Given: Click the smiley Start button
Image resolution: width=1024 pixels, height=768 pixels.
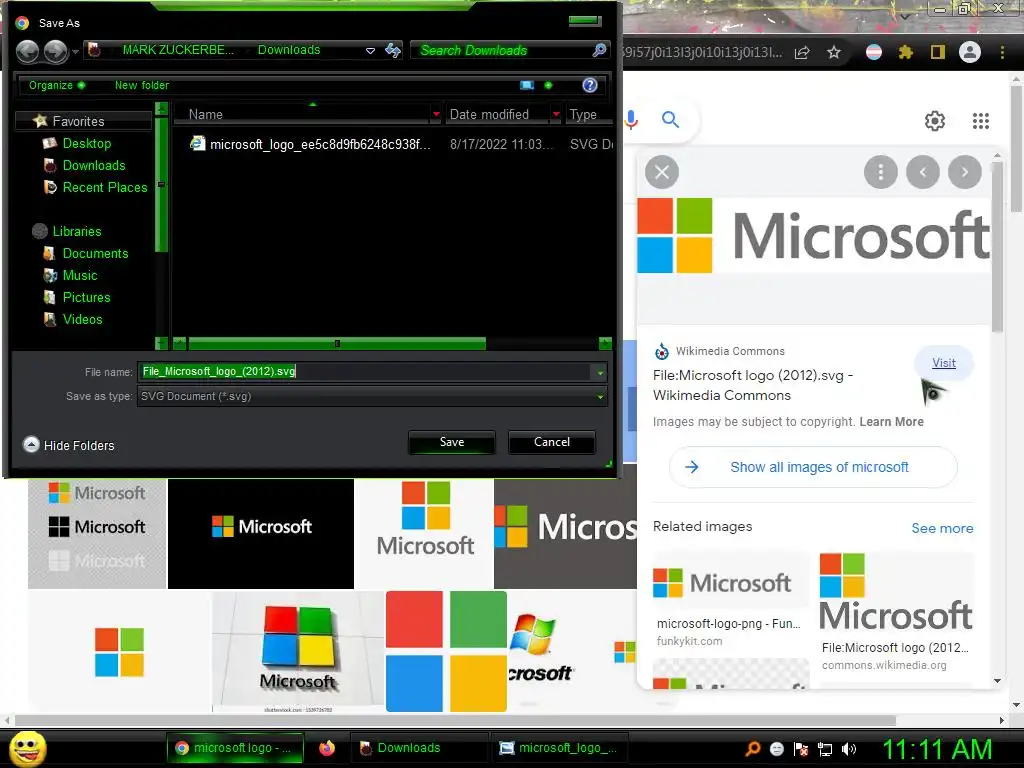Looking at the screenshot, I should pos(28,748).
